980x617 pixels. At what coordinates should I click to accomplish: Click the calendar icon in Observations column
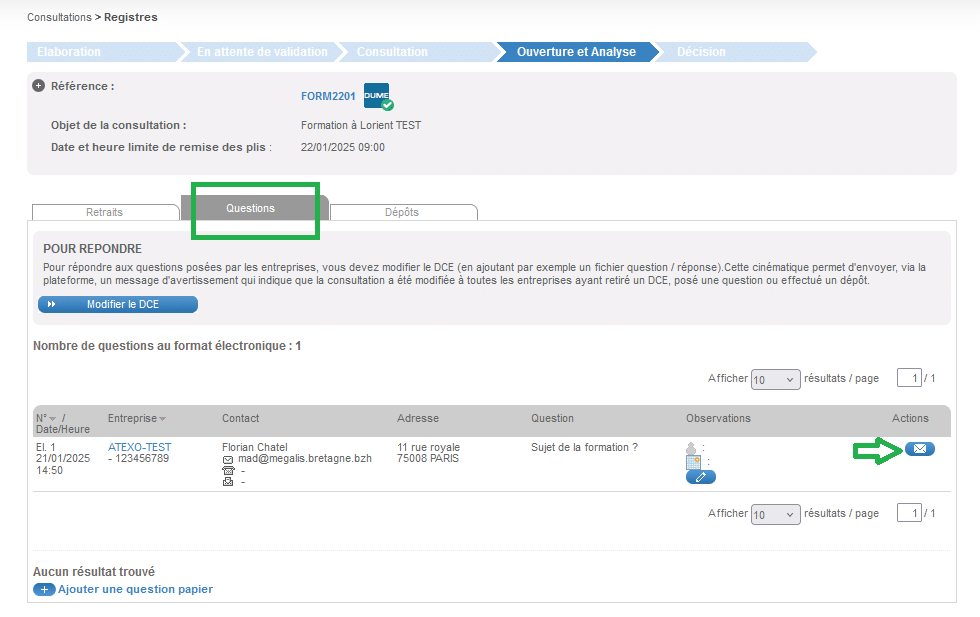click(693, 462)
